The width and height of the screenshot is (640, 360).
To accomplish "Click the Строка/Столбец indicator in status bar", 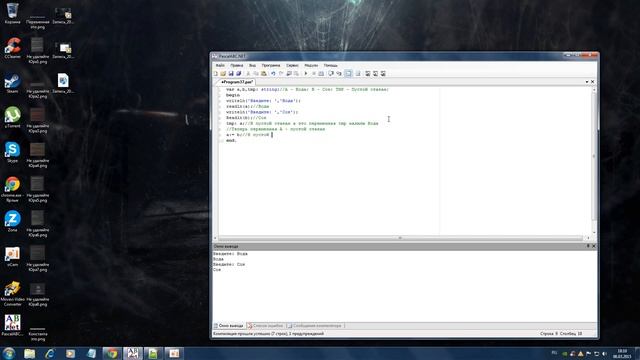I will 561,334.
